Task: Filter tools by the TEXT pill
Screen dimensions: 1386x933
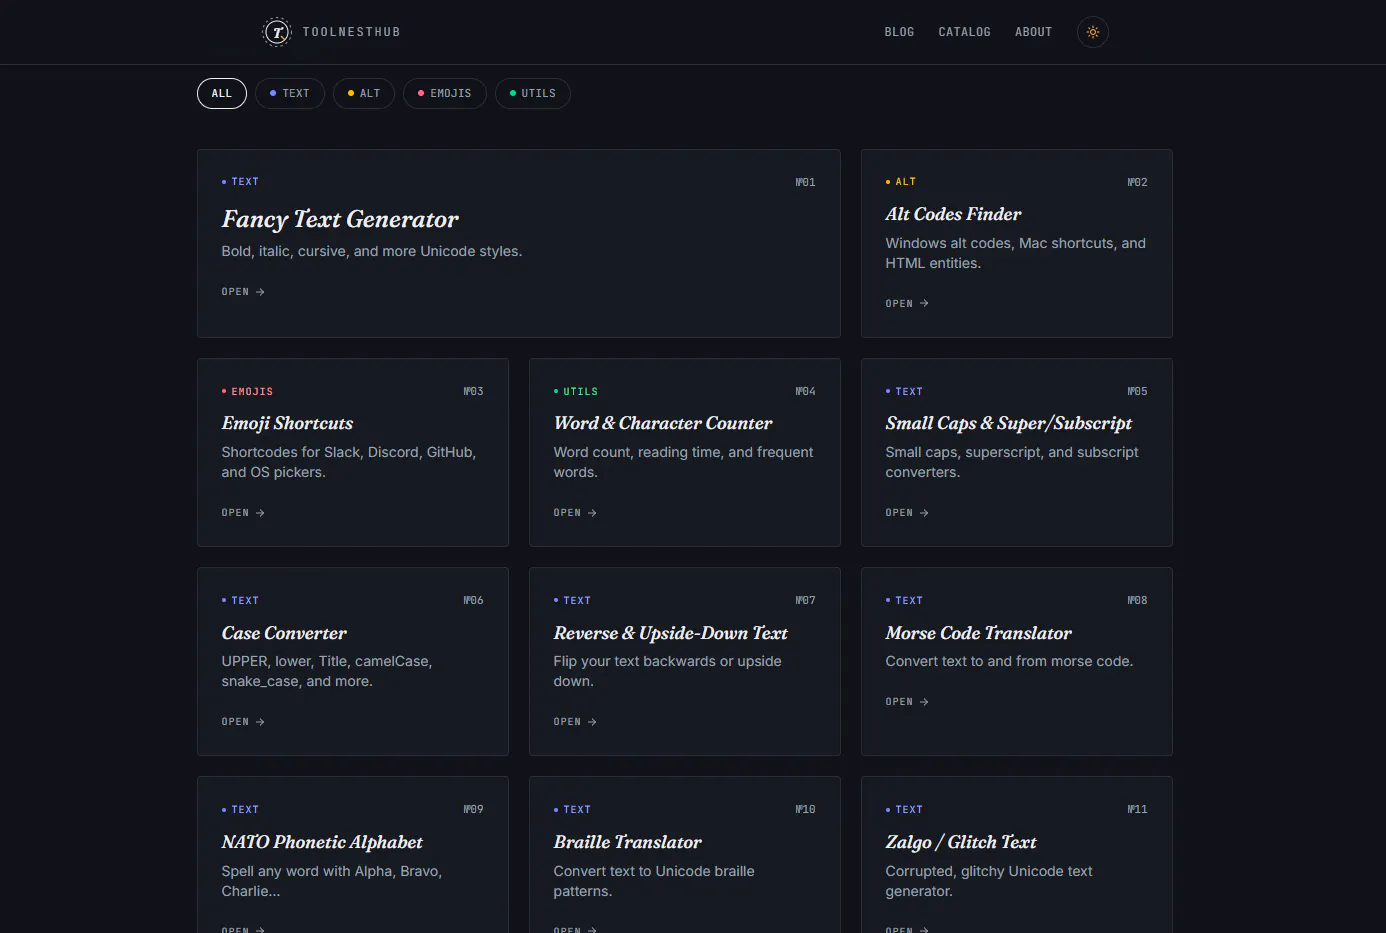Action: point(290,93)
